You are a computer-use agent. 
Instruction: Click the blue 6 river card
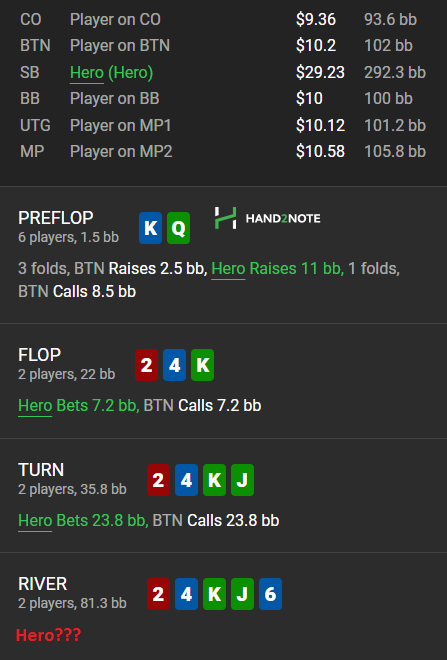pyautogui.click(x=270, y=594)
